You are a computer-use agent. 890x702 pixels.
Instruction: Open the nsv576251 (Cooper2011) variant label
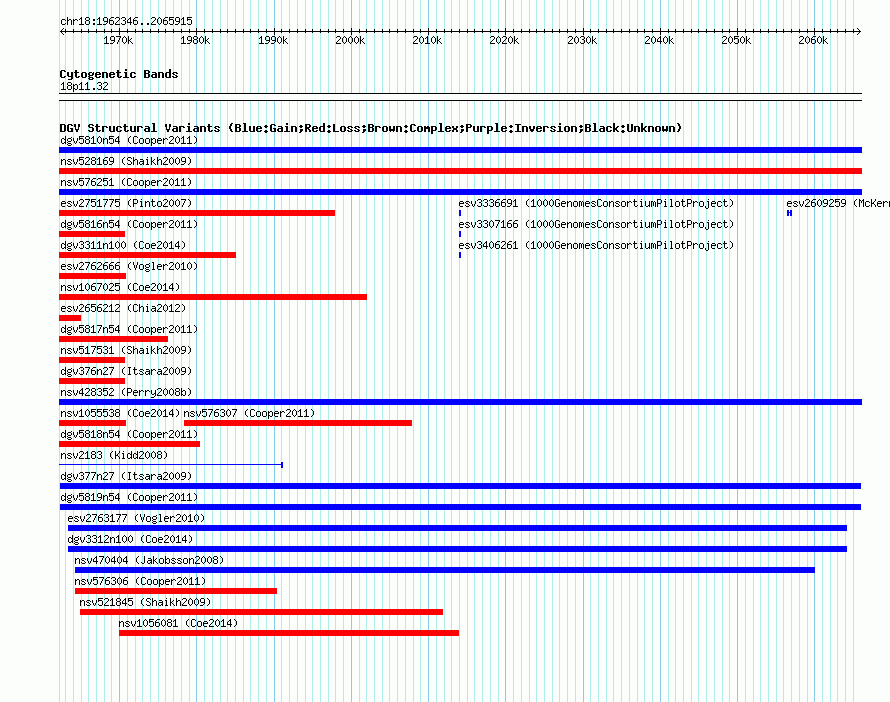[126, 182]
